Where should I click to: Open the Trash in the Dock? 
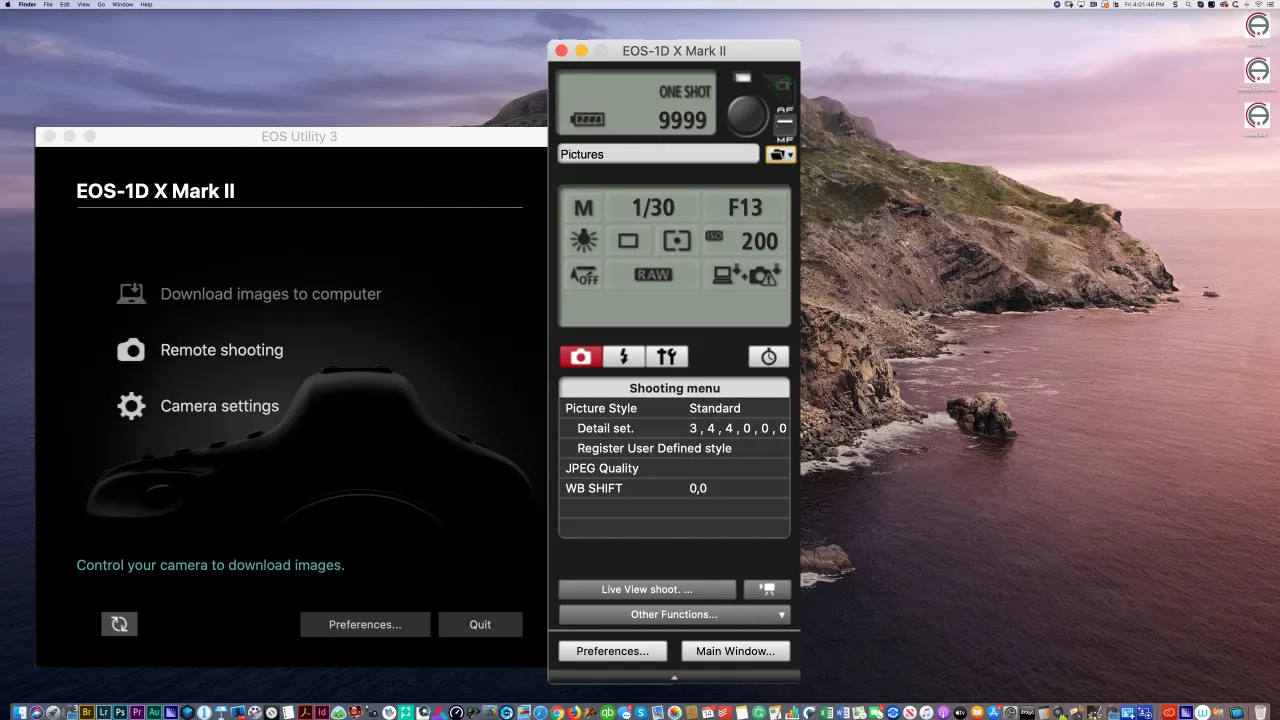[1261, 713]
